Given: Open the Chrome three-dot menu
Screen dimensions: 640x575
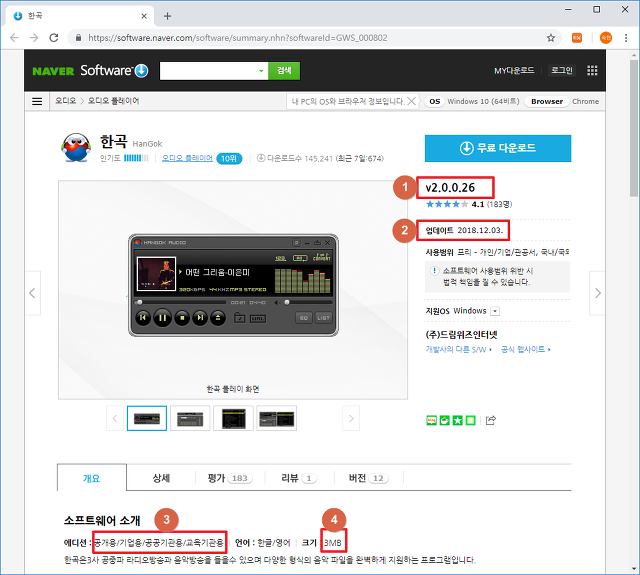Looking at the screenshot, I should click(x=626, y=38).
